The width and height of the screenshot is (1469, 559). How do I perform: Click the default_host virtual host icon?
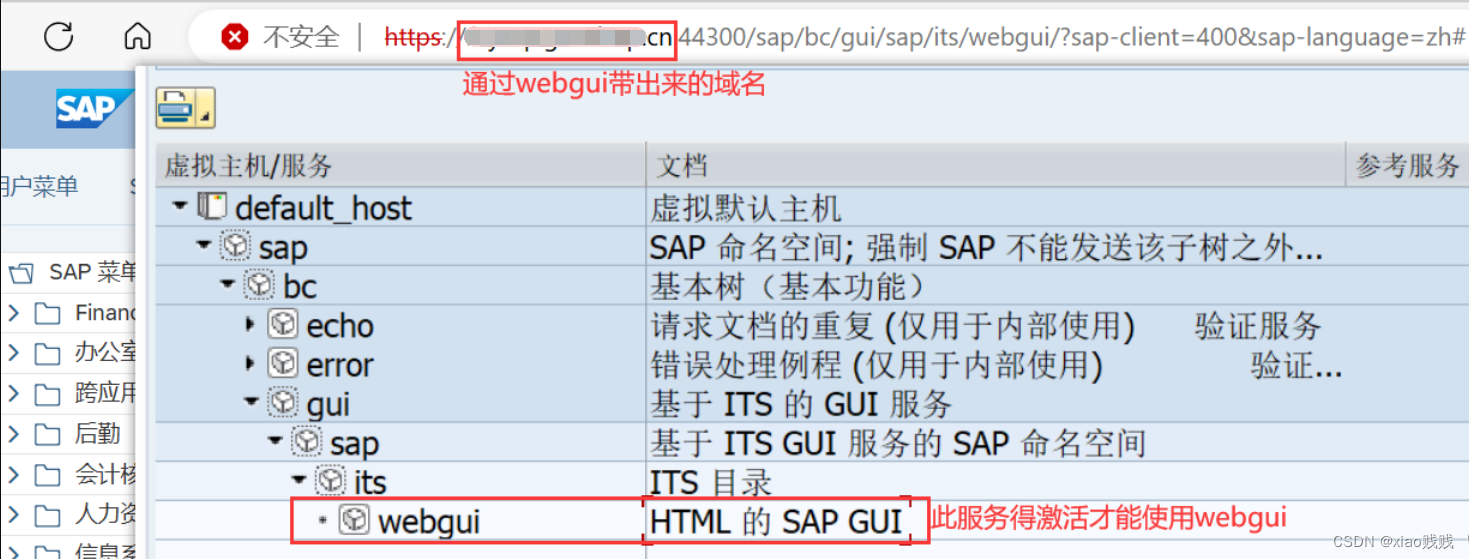tap(212, 207)
